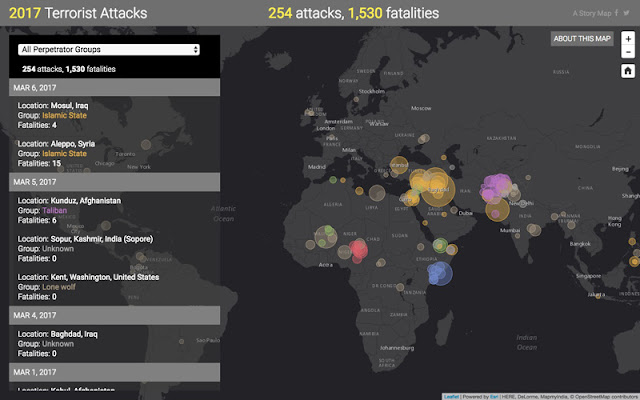Click the blue circle cluster in Somalia
Viewport: 640px width, 400px height.
440,273
